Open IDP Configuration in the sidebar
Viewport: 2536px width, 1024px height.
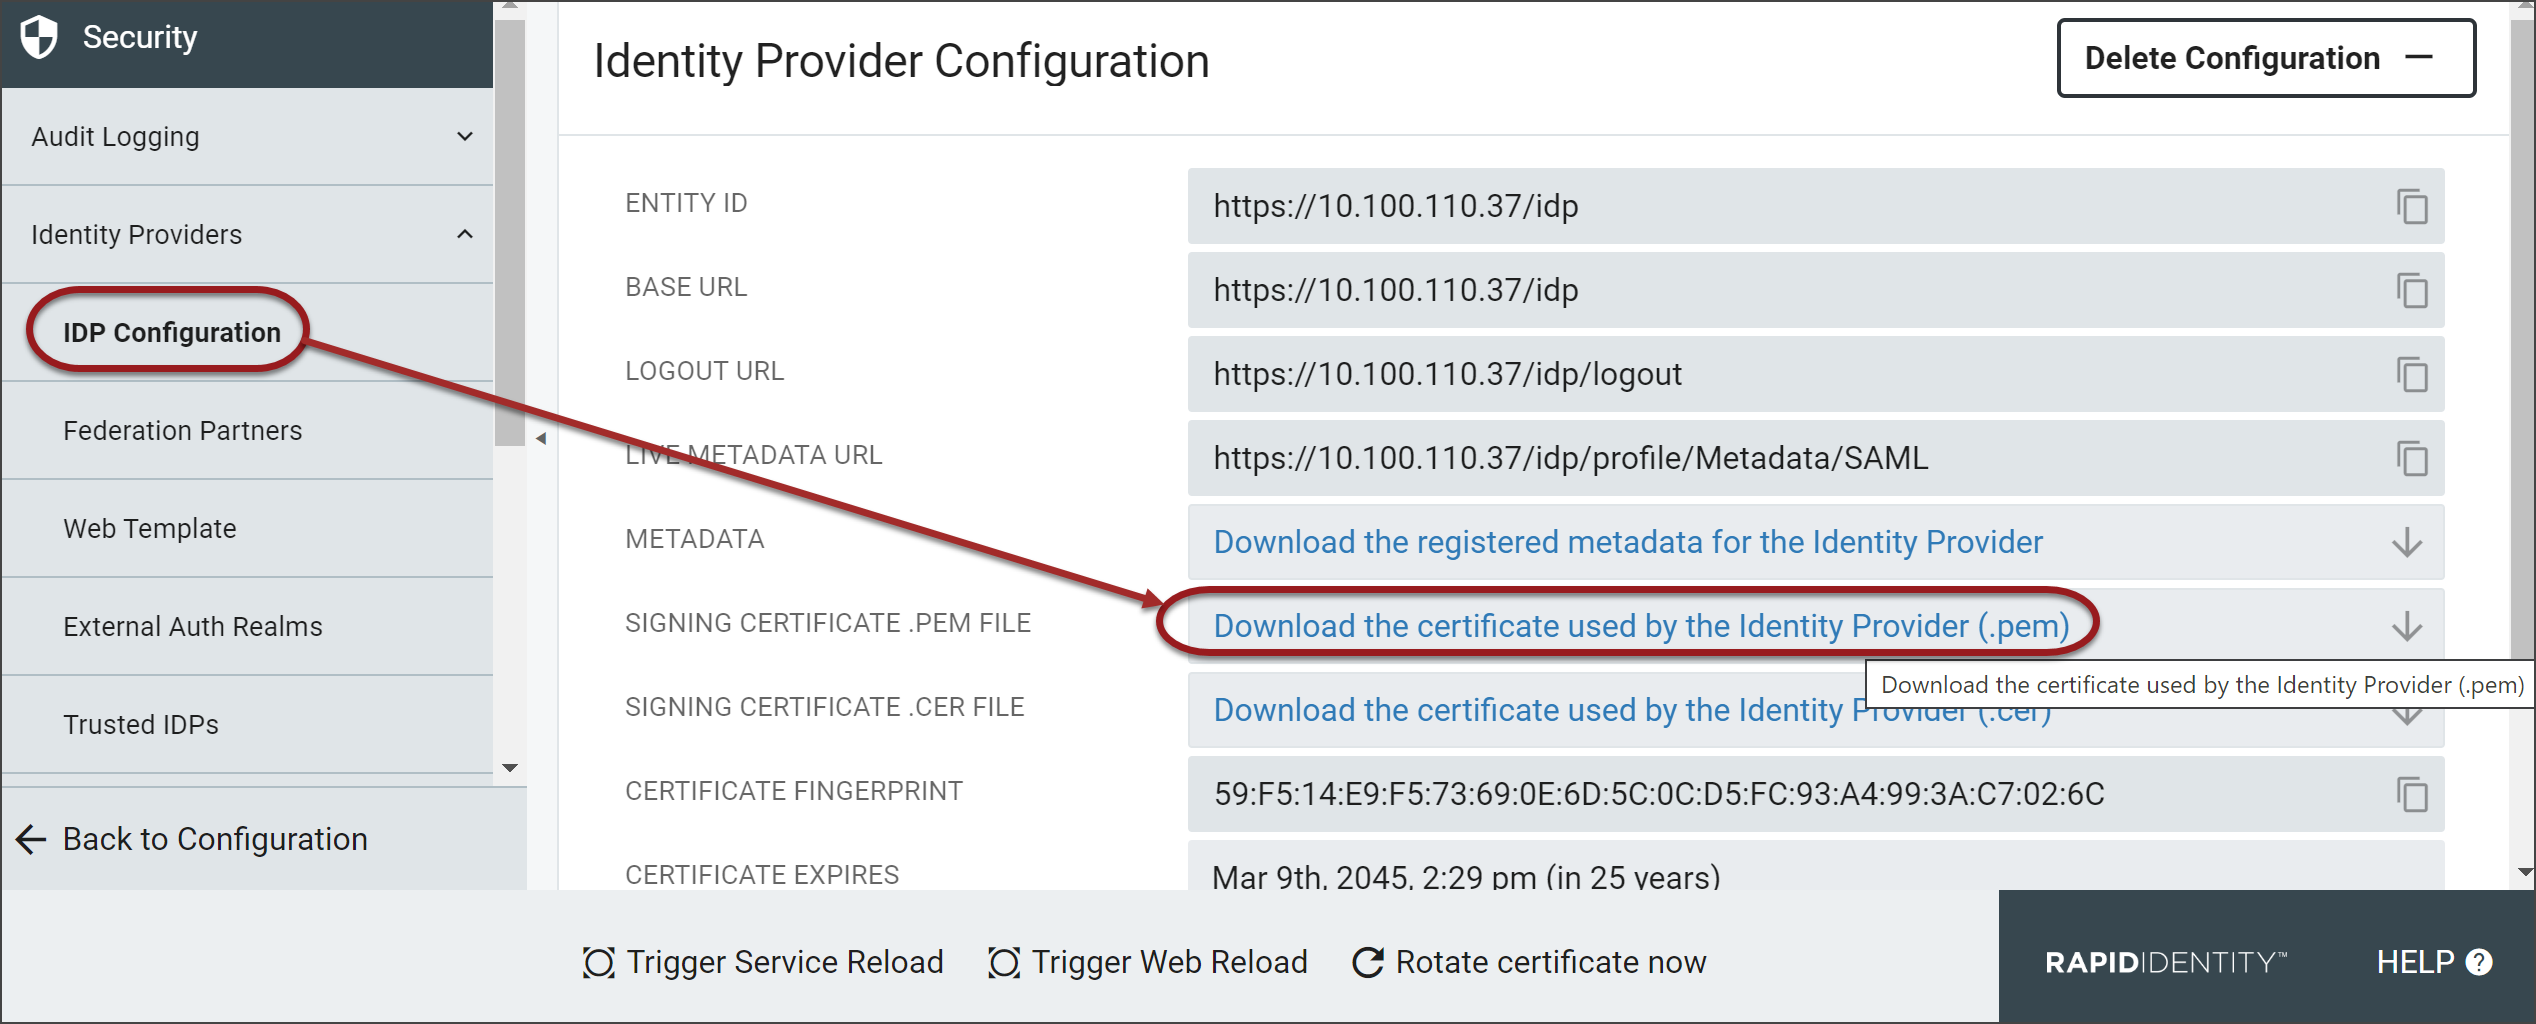[172, 332]
